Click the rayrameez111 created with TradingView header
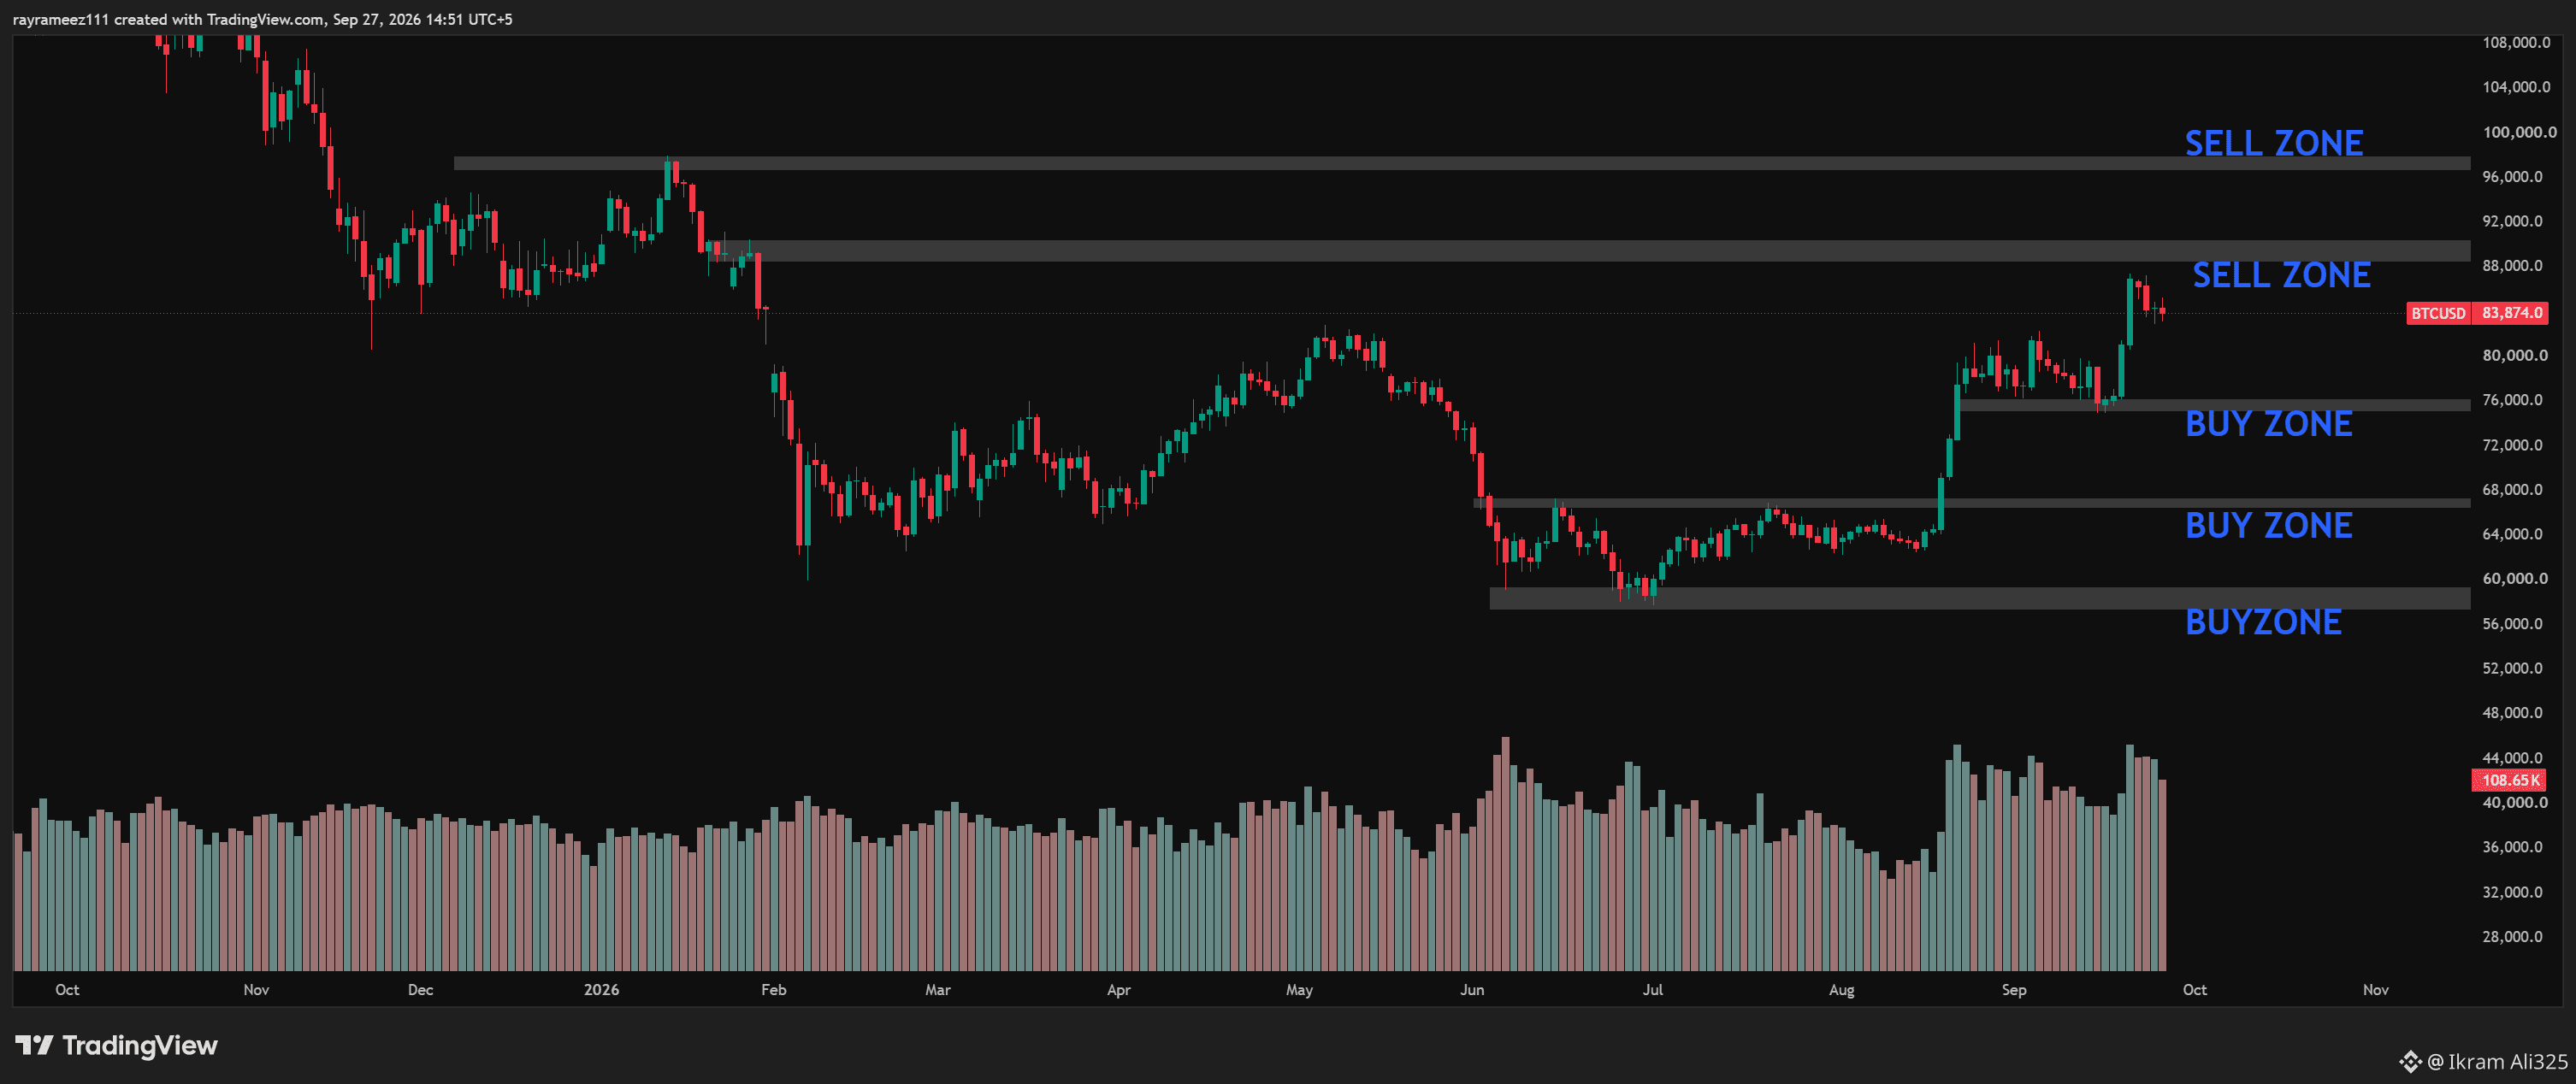Screen dimensions: 2576x1084 click(x=262, y=19)
